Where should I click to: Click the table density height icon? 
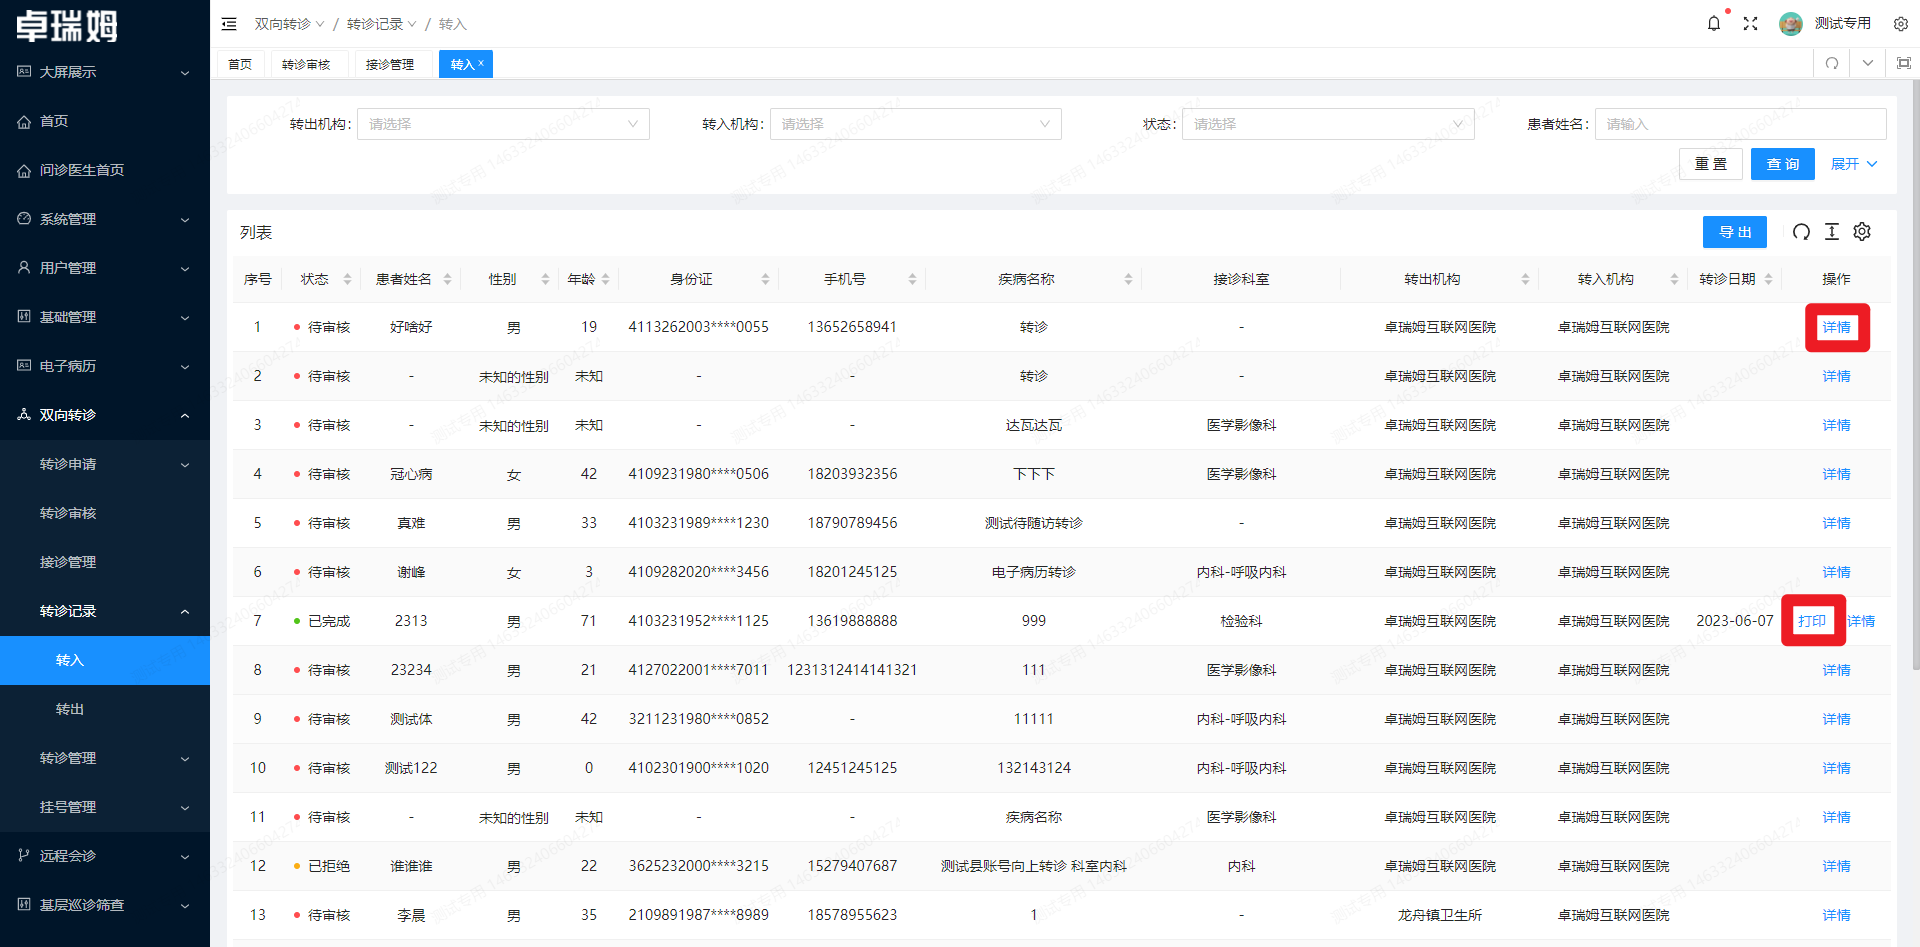(1832, 232)
